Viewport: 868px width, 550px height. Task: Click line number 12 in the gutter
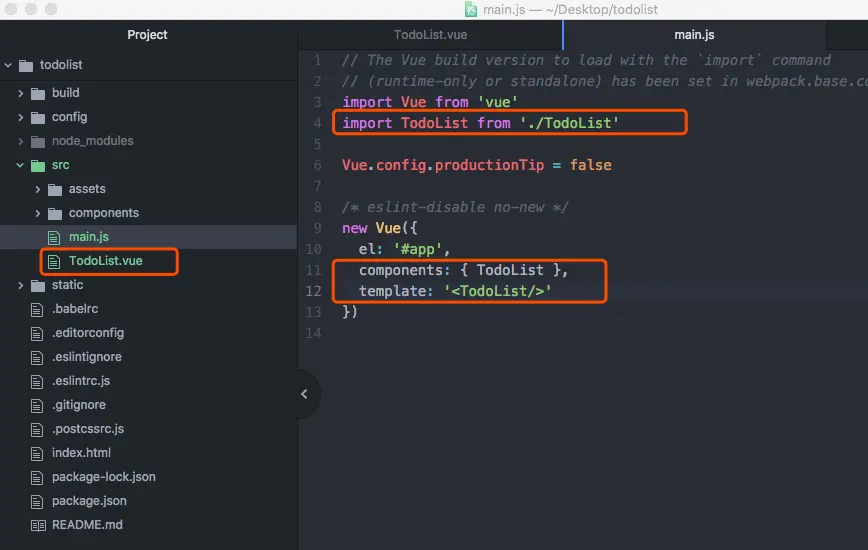(x=313, y=291)
